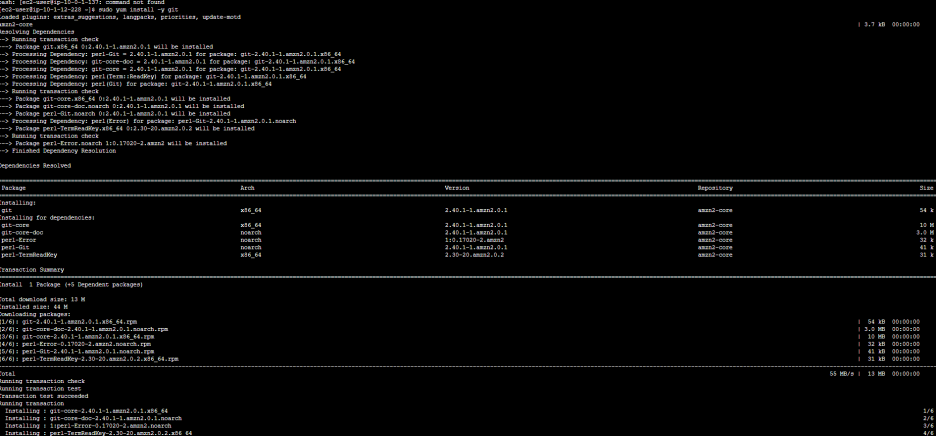Image resolution: width=936 pixels, height=436 pixels.
Task: Click Processing Dependency perl(Term::ReadKey) line
Action: point(153,76)
